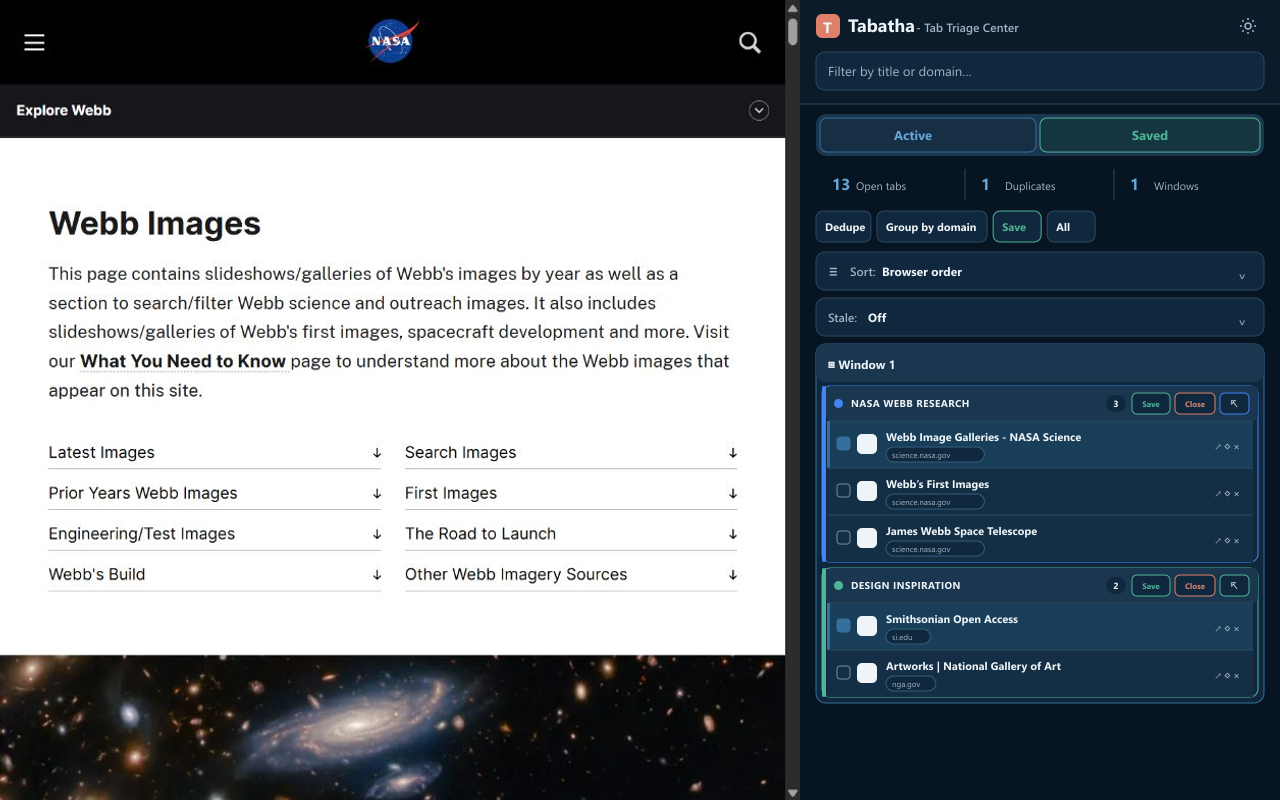
Task: Check the Webb's First Images tab checkbox
Action: point(843,491)
